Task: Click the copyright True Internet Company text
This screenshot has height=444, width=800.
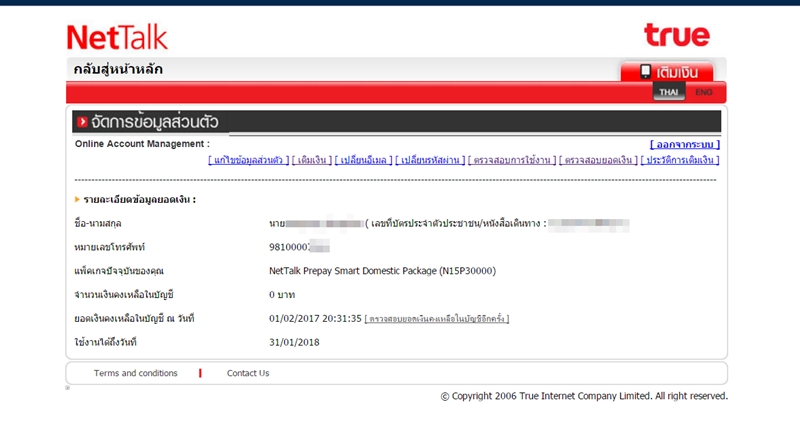Action: click(584, 396)
